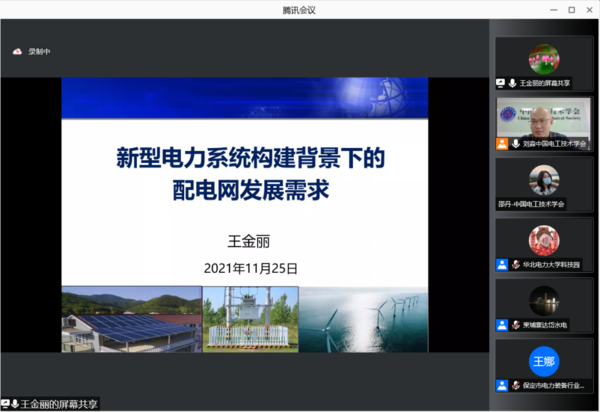The height and width of the screenshot is (412, 600).
Task: Select the 柬埔寨达岱水电 participant tile
Action: [x=543, y=304]
